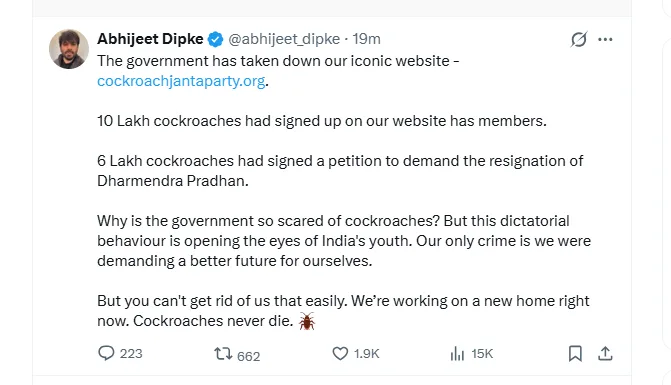This screenshot has width=671, height=385.
Task: Click the 1.9K likes count
Action: (x=367, y=354)
